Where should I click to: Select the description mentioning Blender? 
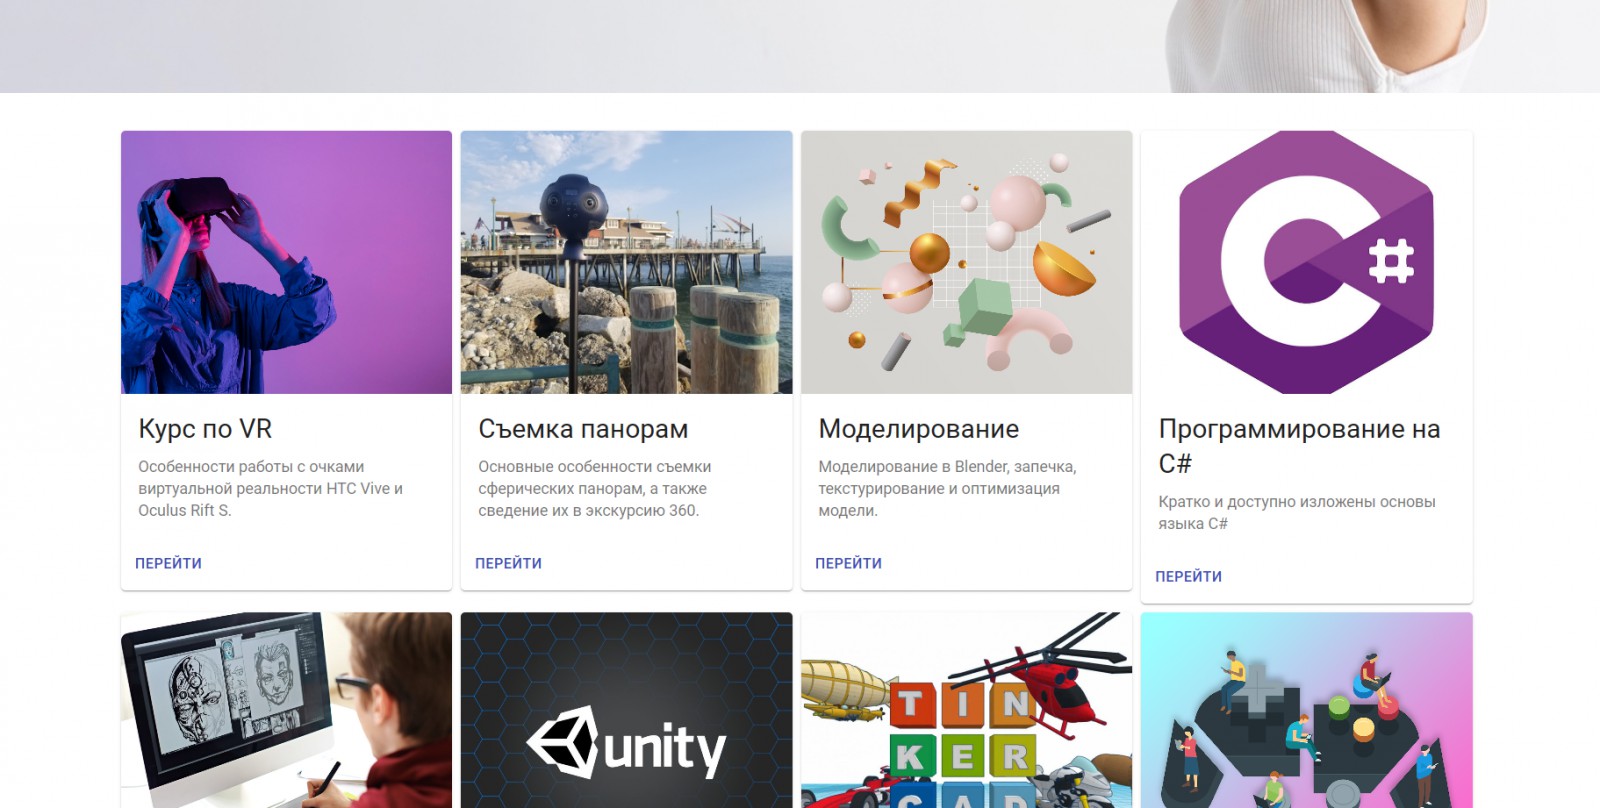946,488
